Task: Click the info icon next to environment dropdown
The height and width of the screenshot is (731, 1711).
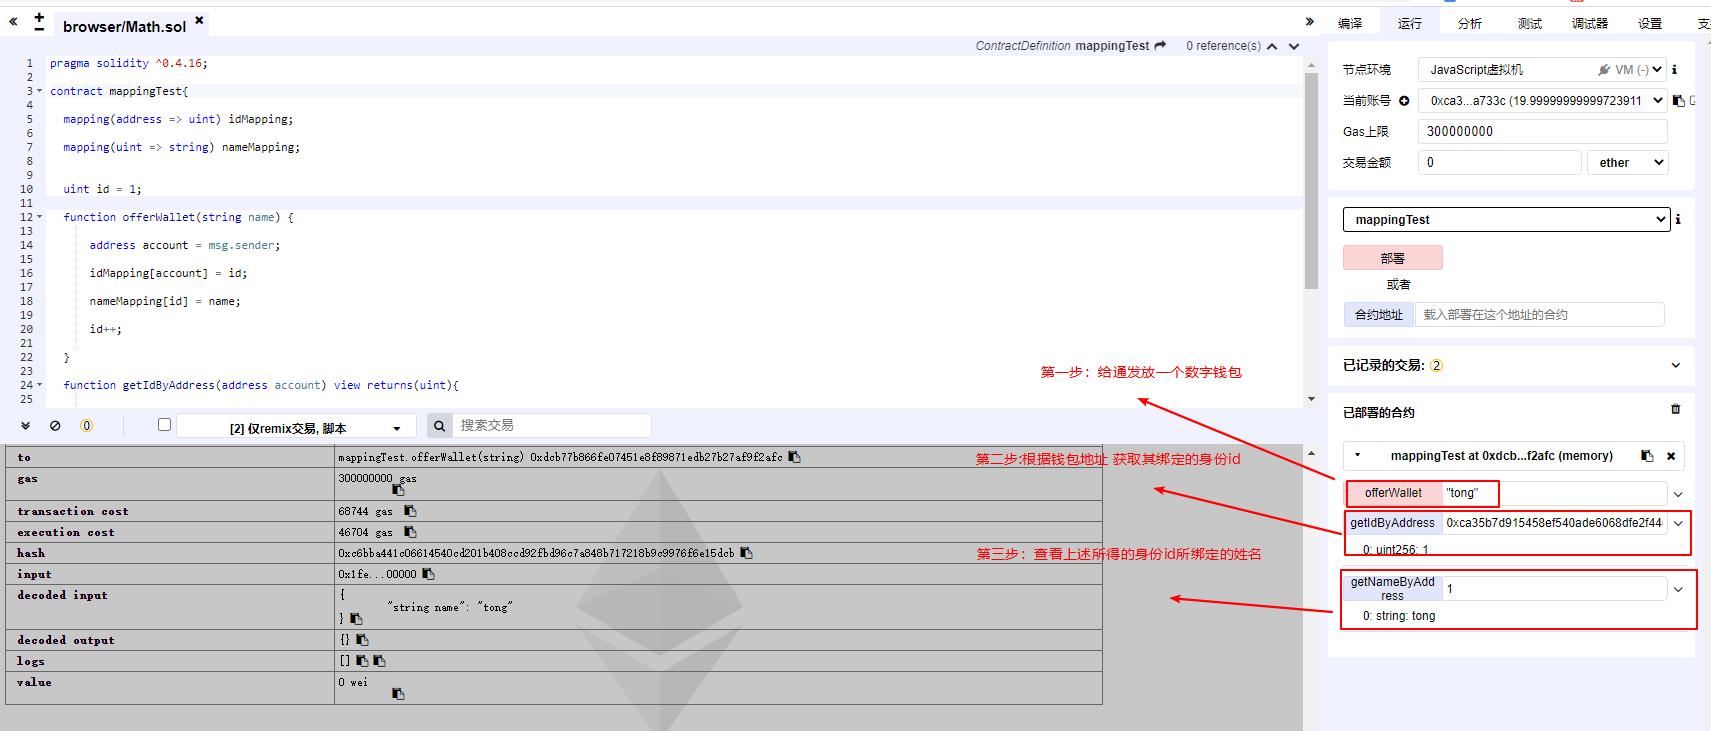Action: click(x=1675, y=70)
